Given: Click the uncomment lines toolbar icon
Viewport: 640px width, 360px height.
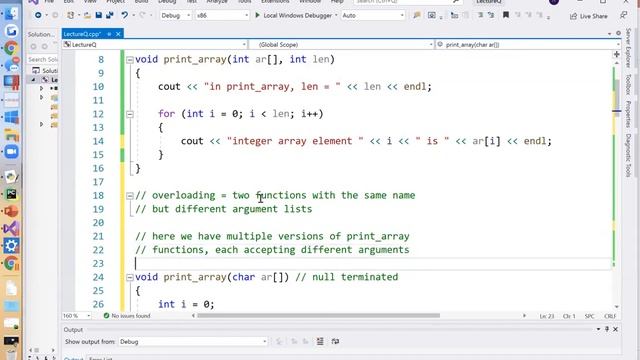Looking at the screenshot, I should 491,16.
